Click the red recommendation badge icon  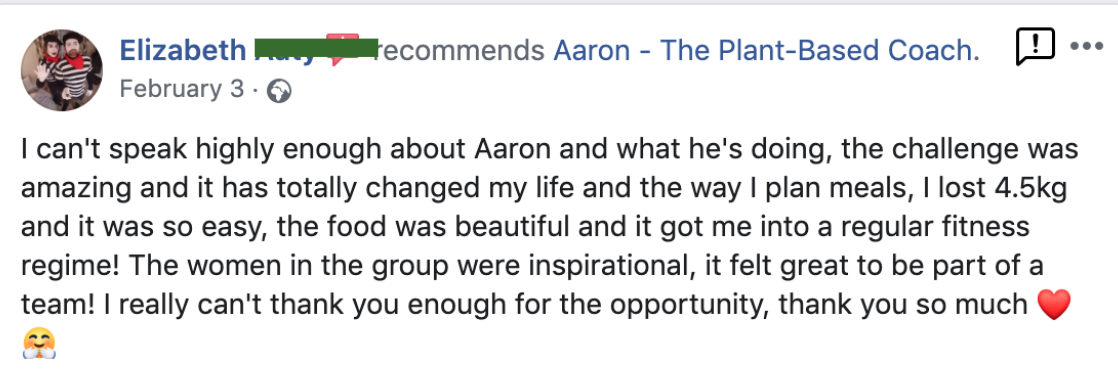(342, 50)
